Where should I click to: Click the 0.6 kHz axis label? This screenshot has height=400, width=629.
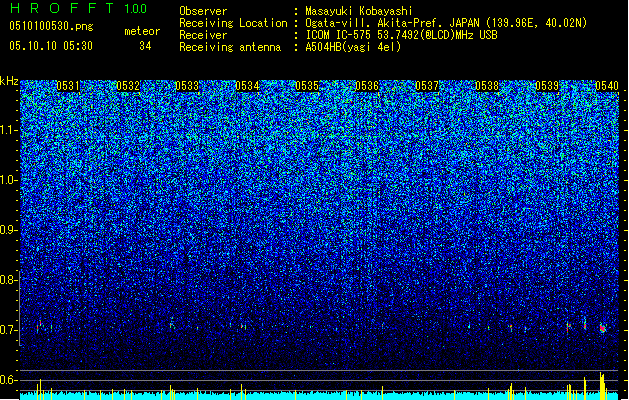coord(9,380)
